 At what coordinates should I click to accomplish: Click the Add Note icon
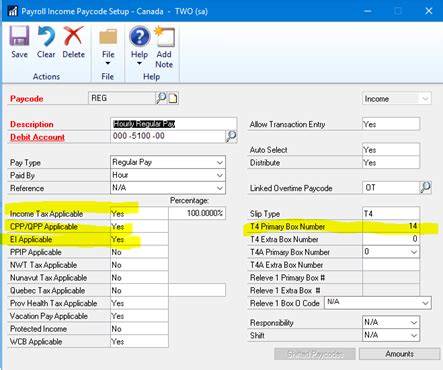[164, 36]
